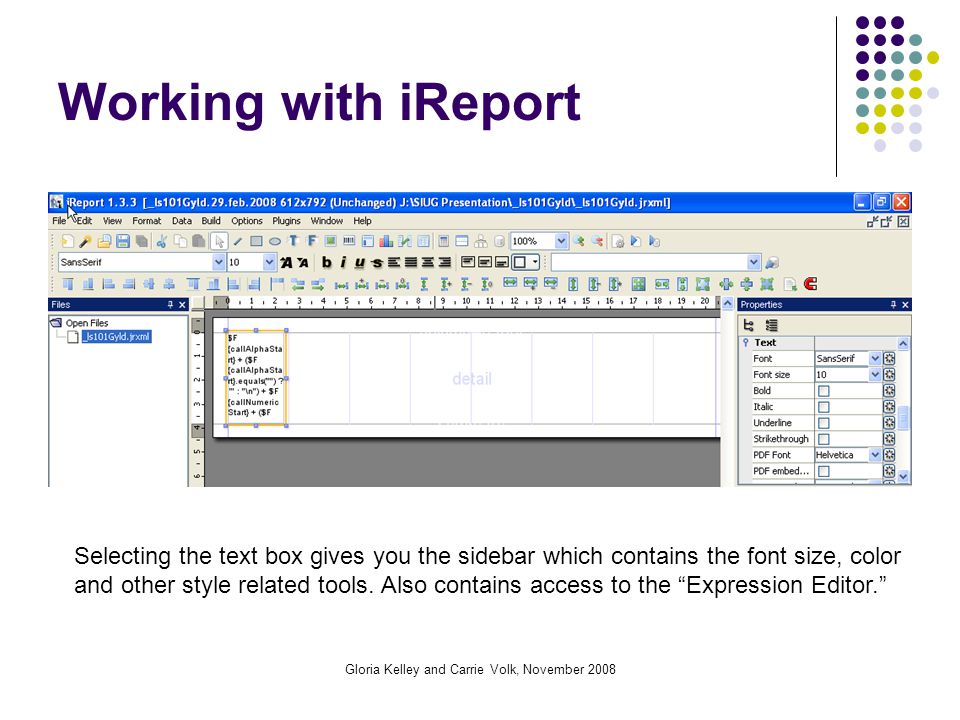Screen dimensions: 960x720
Task: Select the arrow pointer tool
Action: [x=219, y=242]
